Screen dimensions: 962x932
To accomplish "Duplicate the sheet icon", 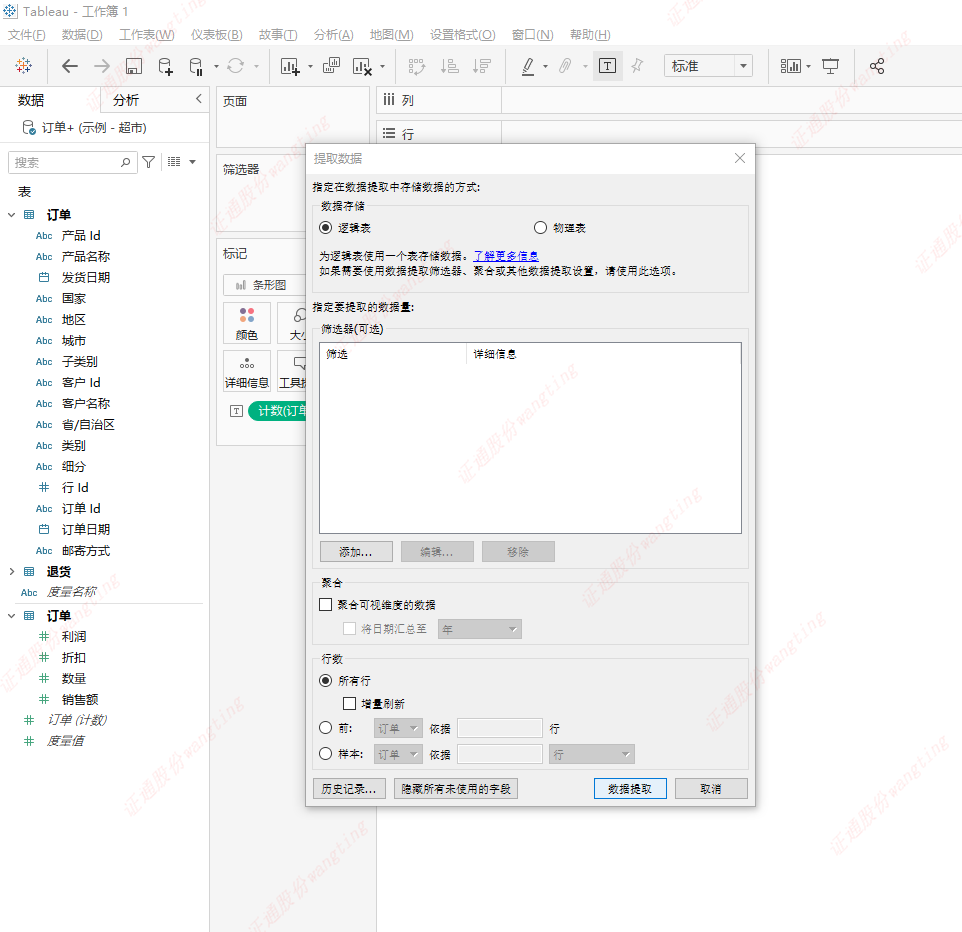I will (331, 66).
